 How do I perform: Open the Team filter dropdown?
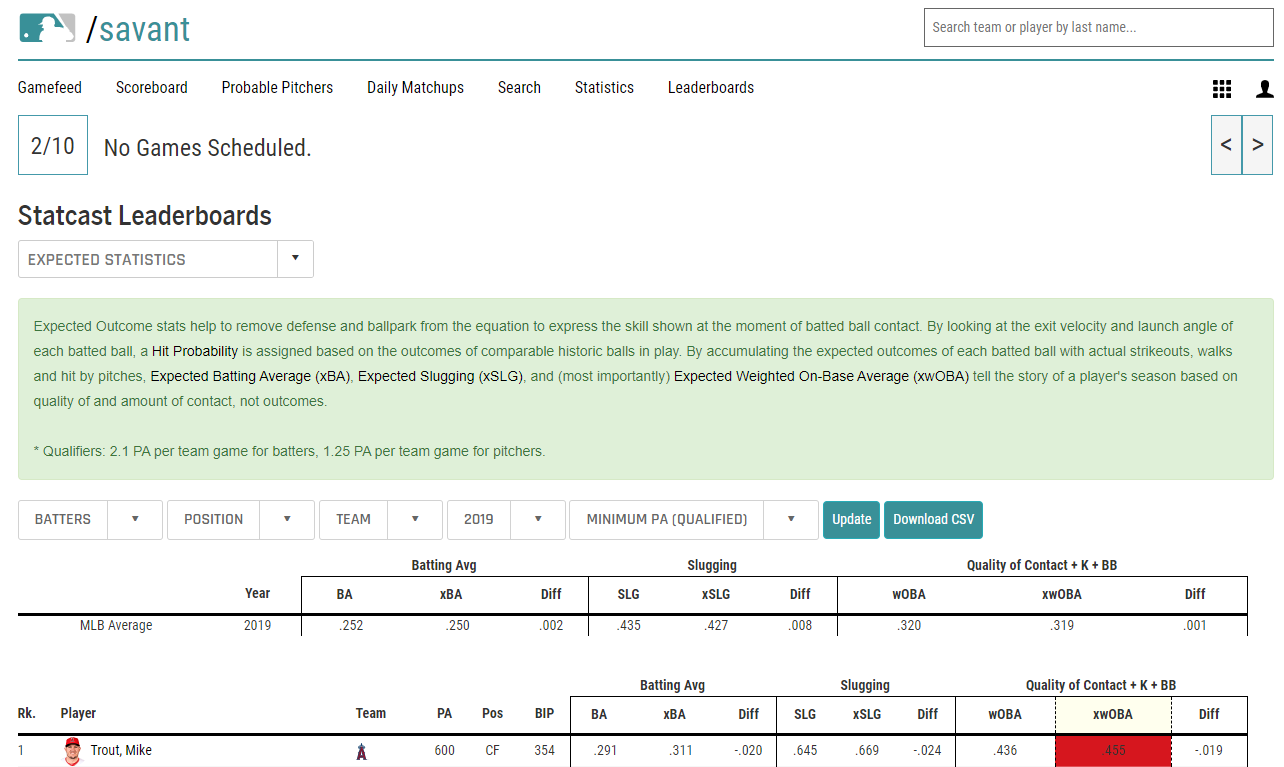[x=381, y=520]
